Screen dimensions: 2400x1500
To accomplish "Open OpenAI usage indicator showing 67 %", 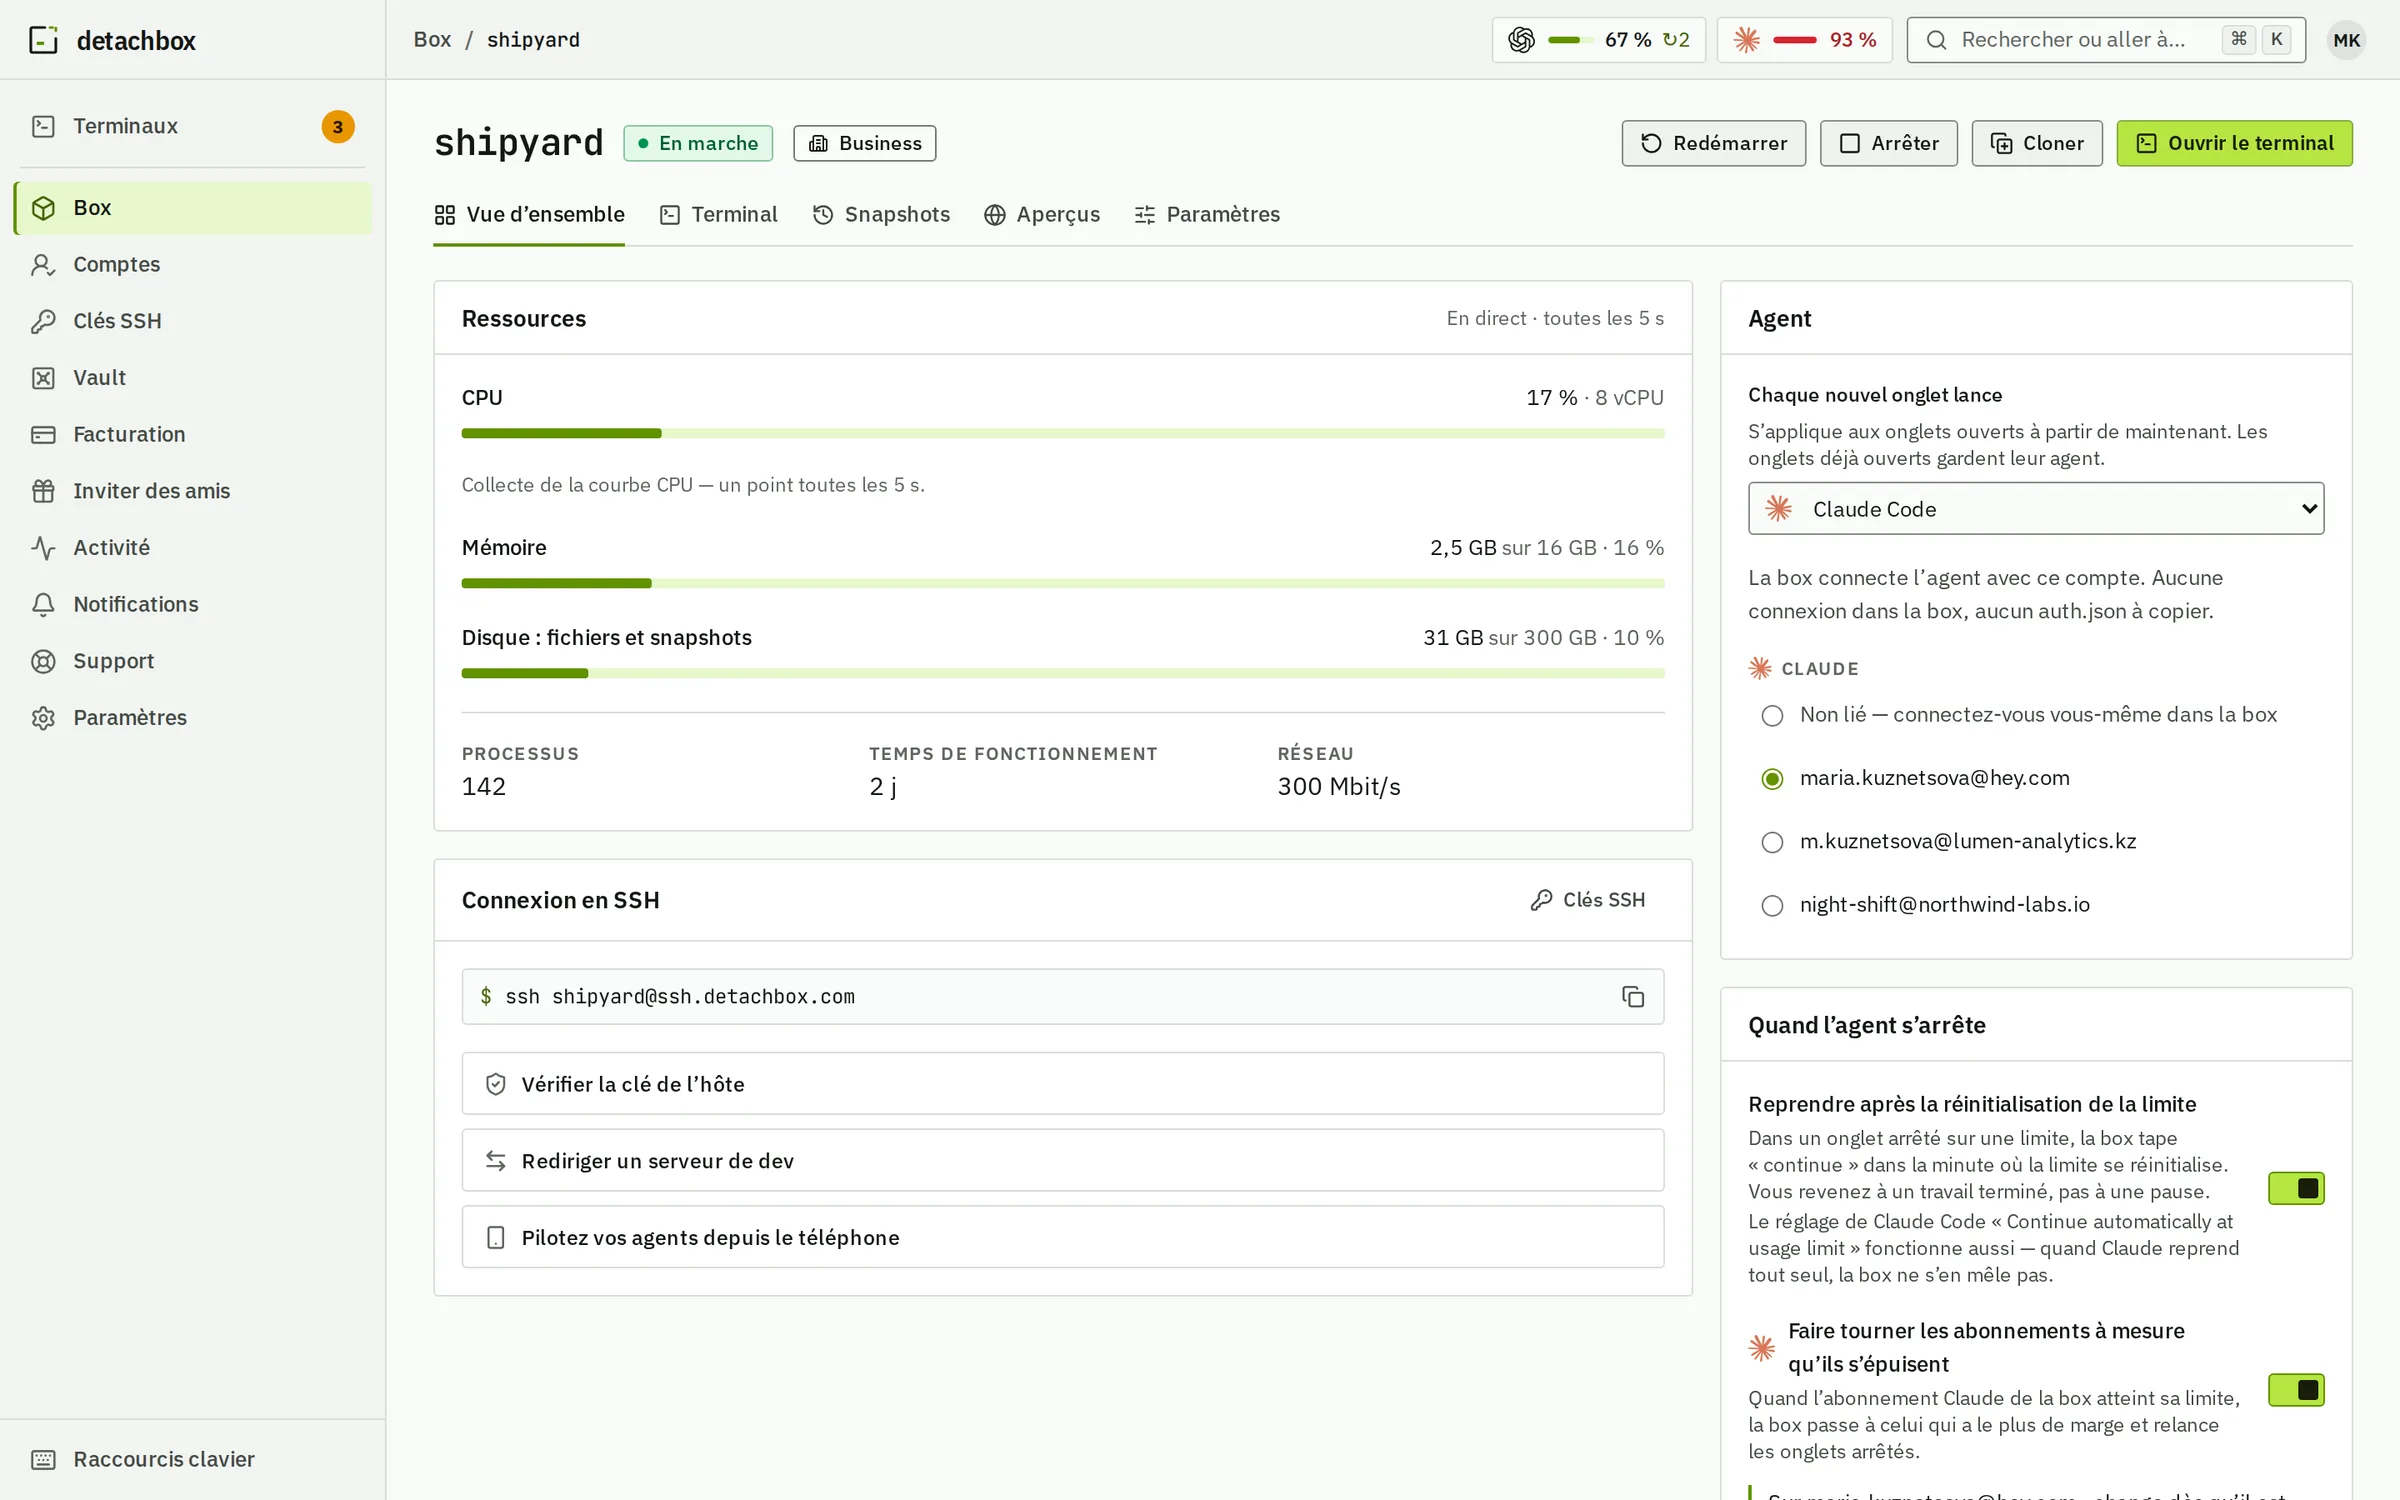I will click(x=1598, y=40).
